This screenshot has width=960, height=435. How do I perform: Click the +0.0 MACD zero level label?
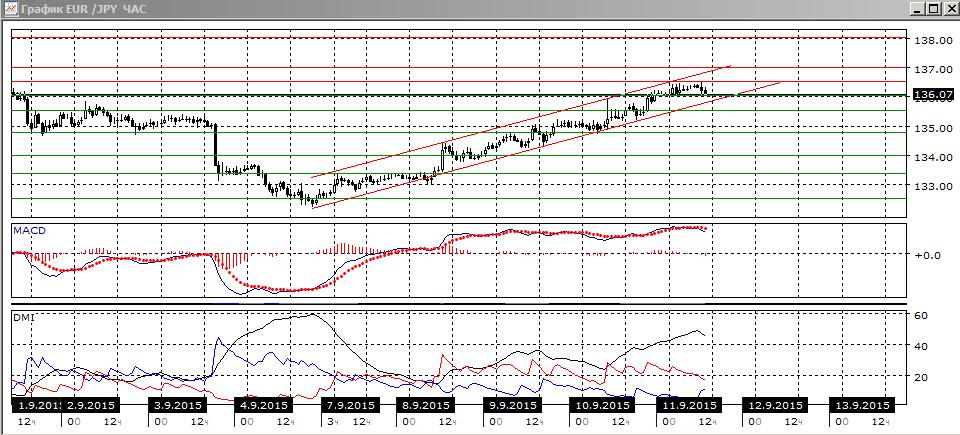coord(928,255)
